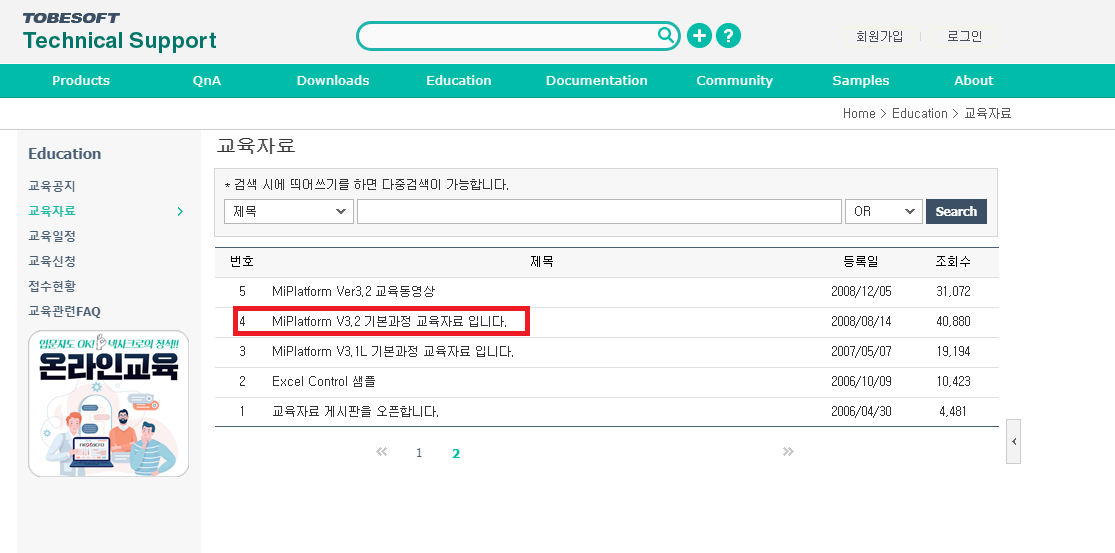
Task: Go to page 1
Action: pyautogui.click(x=419, y=453)
